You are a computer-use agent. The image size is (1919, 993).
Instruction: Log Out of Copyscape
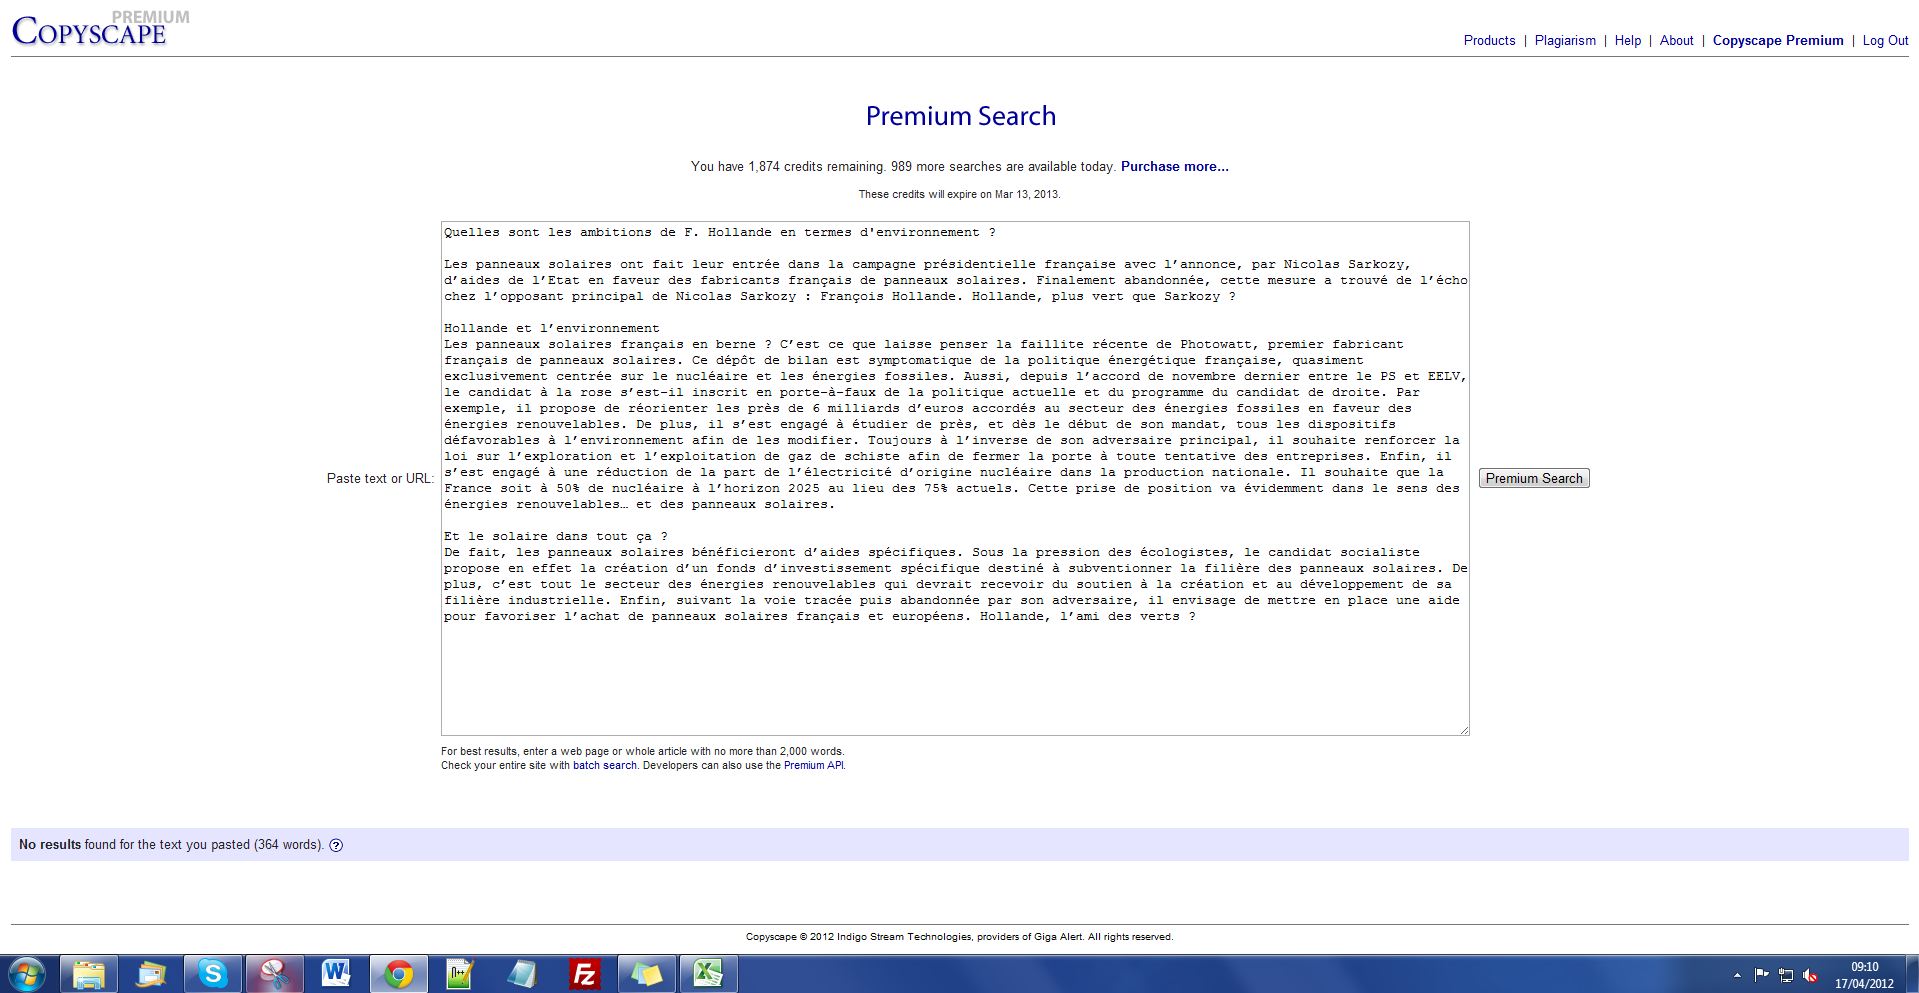1885,41
